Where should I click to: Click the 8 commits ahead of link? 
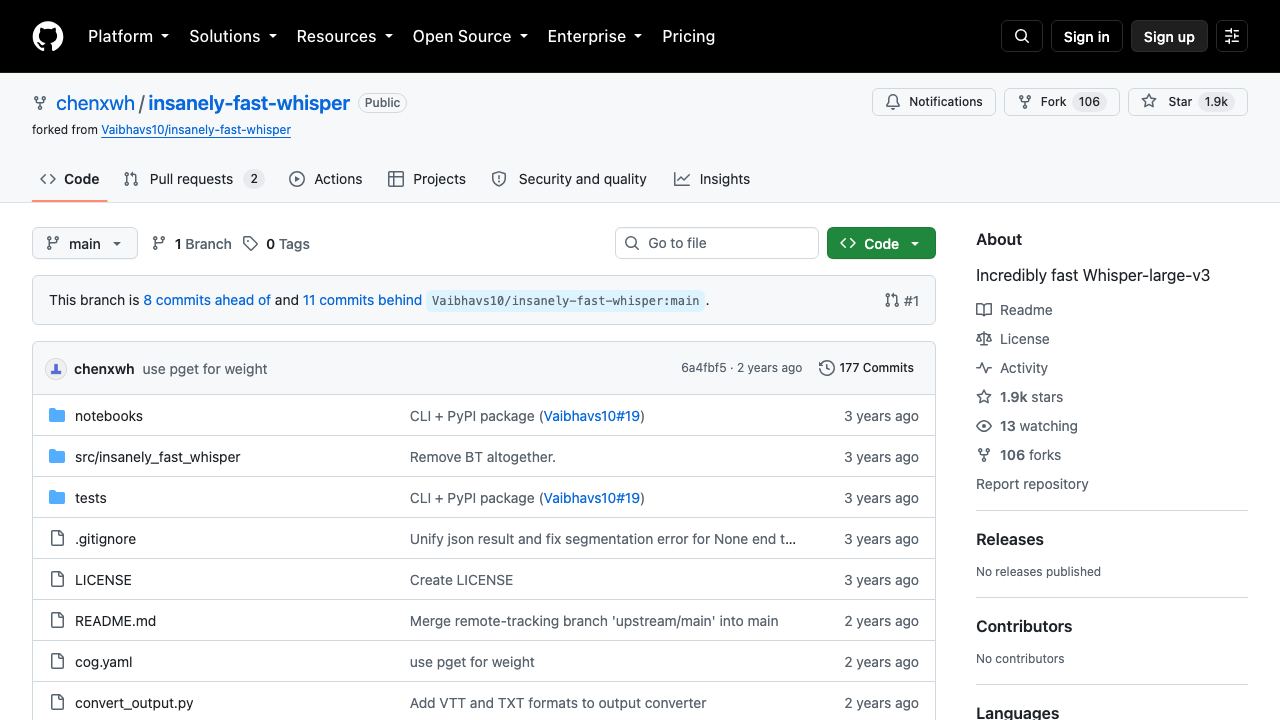(x=207, y=300)
